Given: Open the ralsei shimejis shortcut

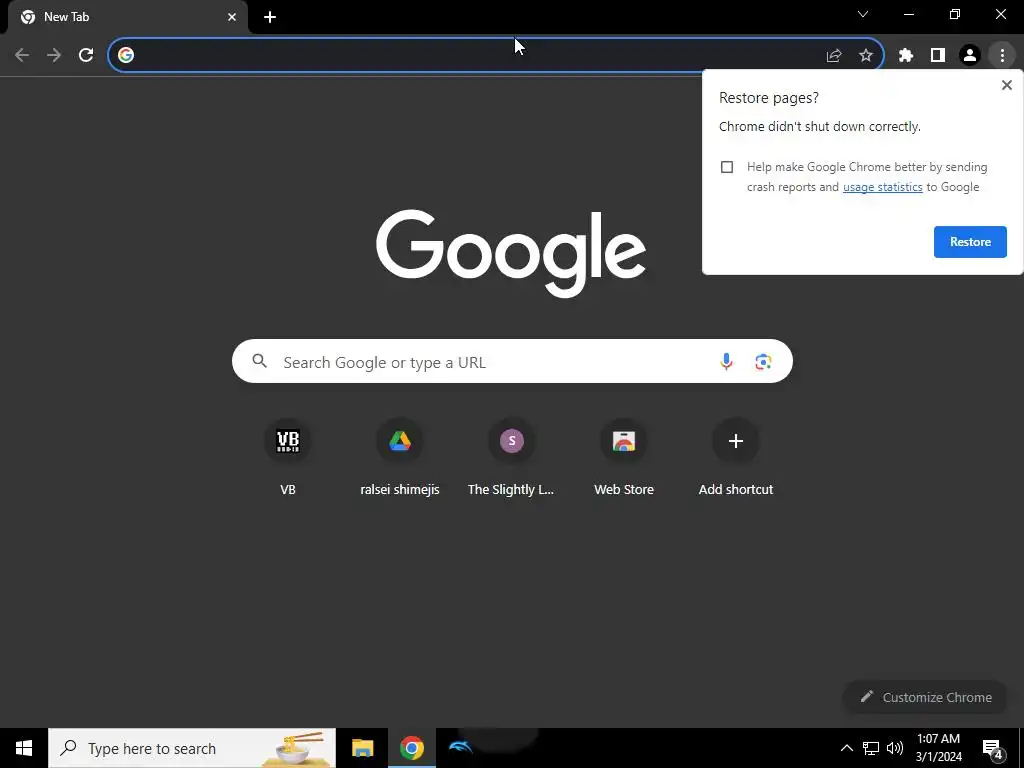Looking at the screenshot, I should [400, 457].
